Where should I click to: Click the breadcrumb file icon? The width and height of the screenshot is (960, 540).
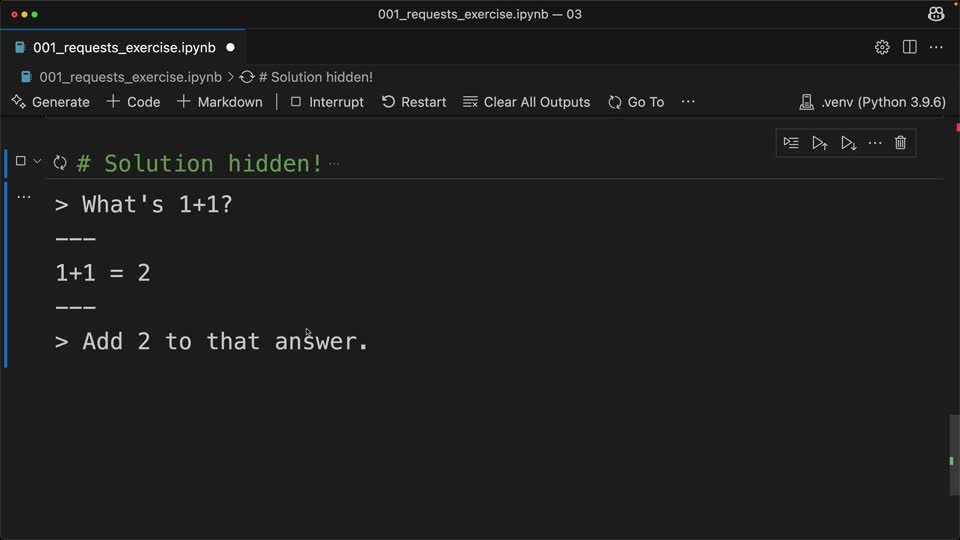[26, 77]
